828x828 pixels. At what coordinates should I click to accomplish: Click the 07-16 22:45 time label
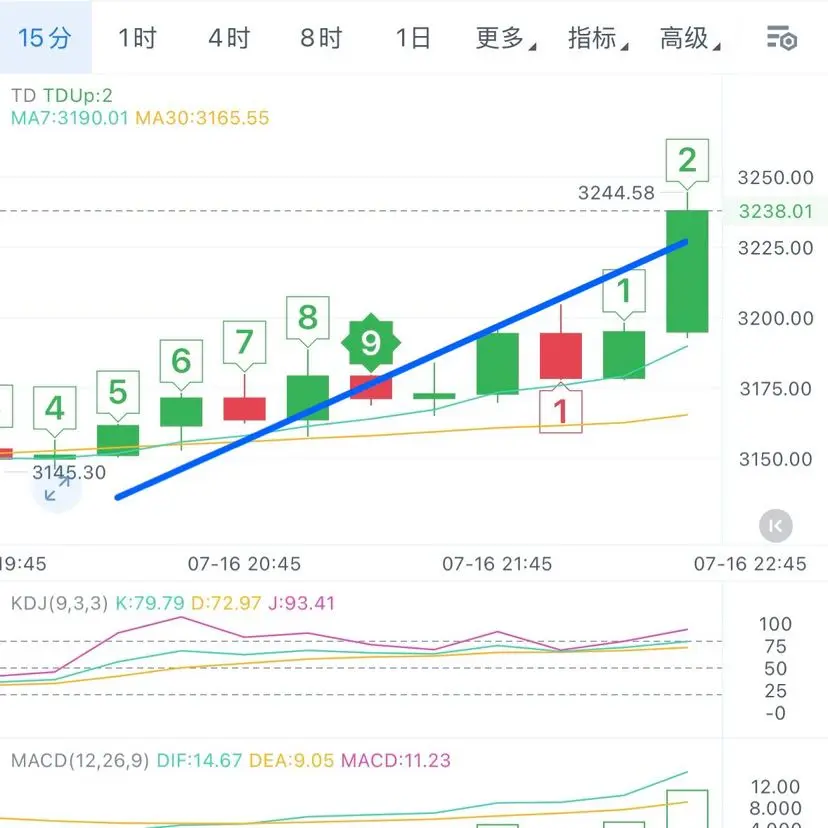click(750, 564)
